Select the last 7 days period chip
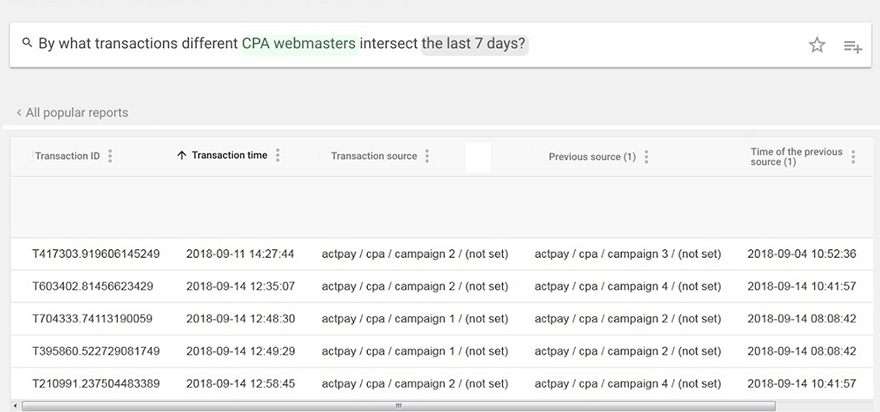 474,43
